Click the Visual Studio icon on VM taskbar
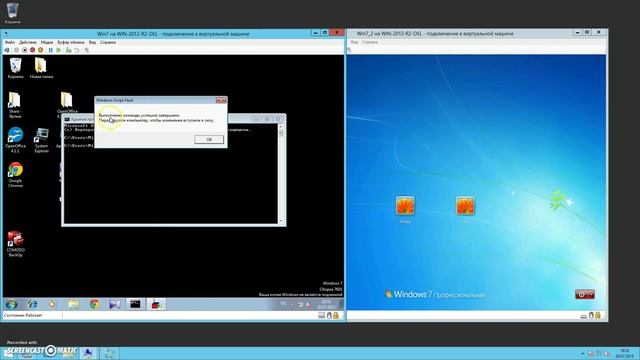Image resolution: width=640 pixels, height=360 pixels. tap(115, 304)
